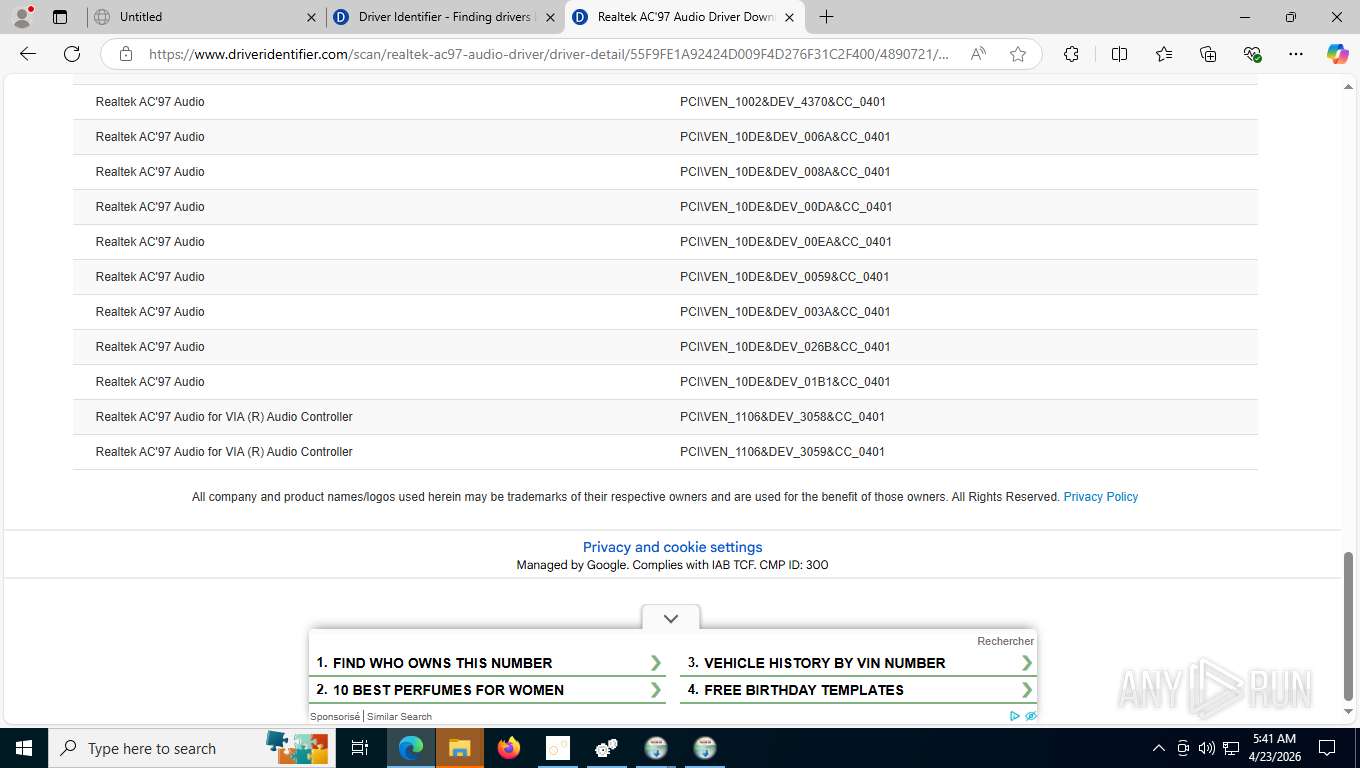Image resolution: width=1360 pixels, height=768 pixels.
Task: Open the Collections icon
Action: (1208, 54)
